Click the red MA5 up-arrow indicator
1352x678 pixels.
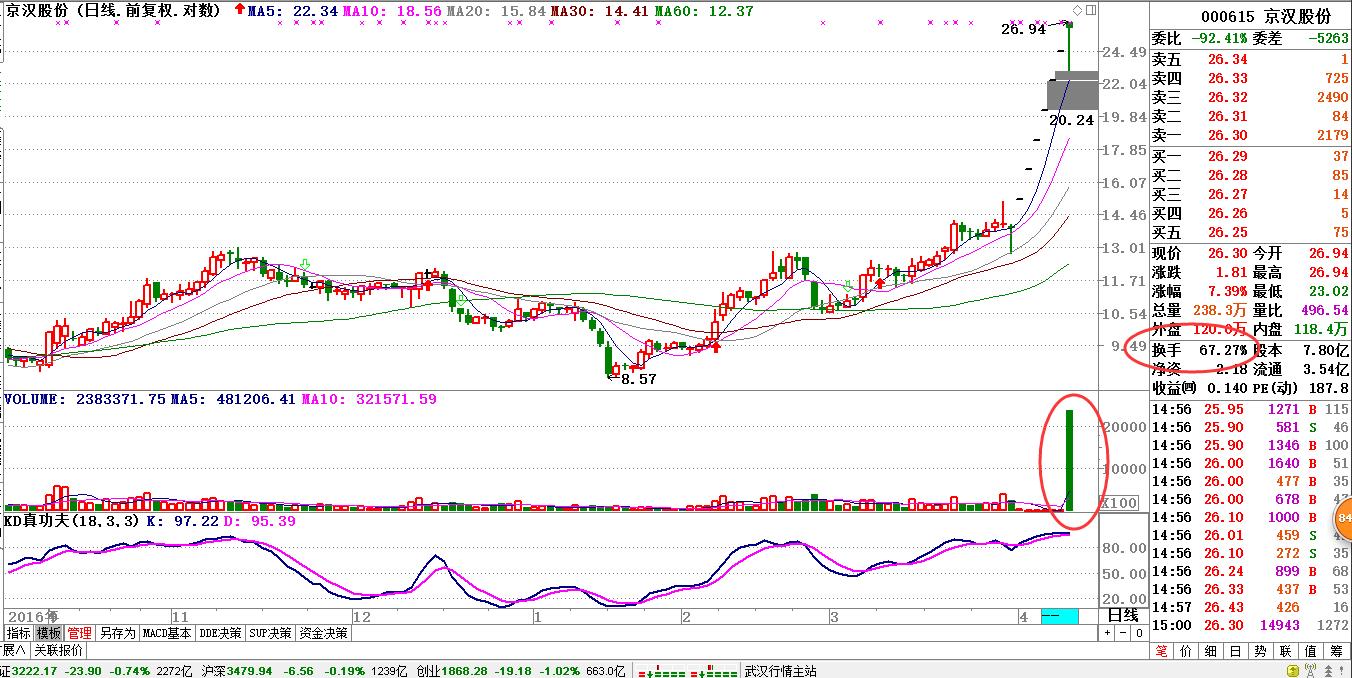tap(237, 10)
